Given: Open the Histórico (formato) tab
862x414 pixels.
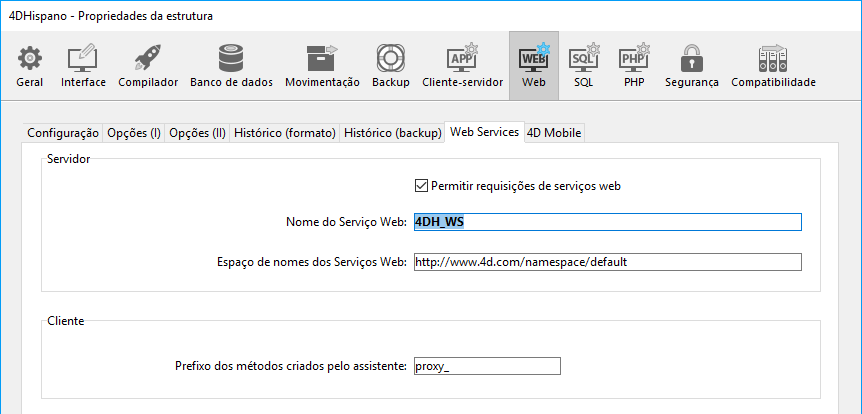Looking at the screenshot, I should (x=284, y=133).
